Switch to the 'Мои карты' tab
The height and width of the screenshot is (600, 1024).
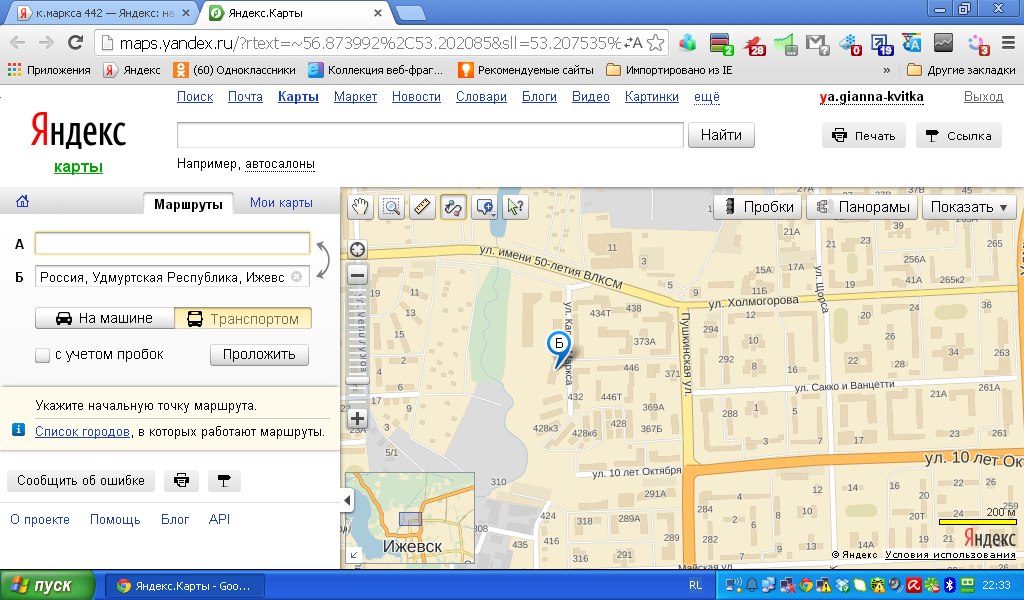click(281, 202)
